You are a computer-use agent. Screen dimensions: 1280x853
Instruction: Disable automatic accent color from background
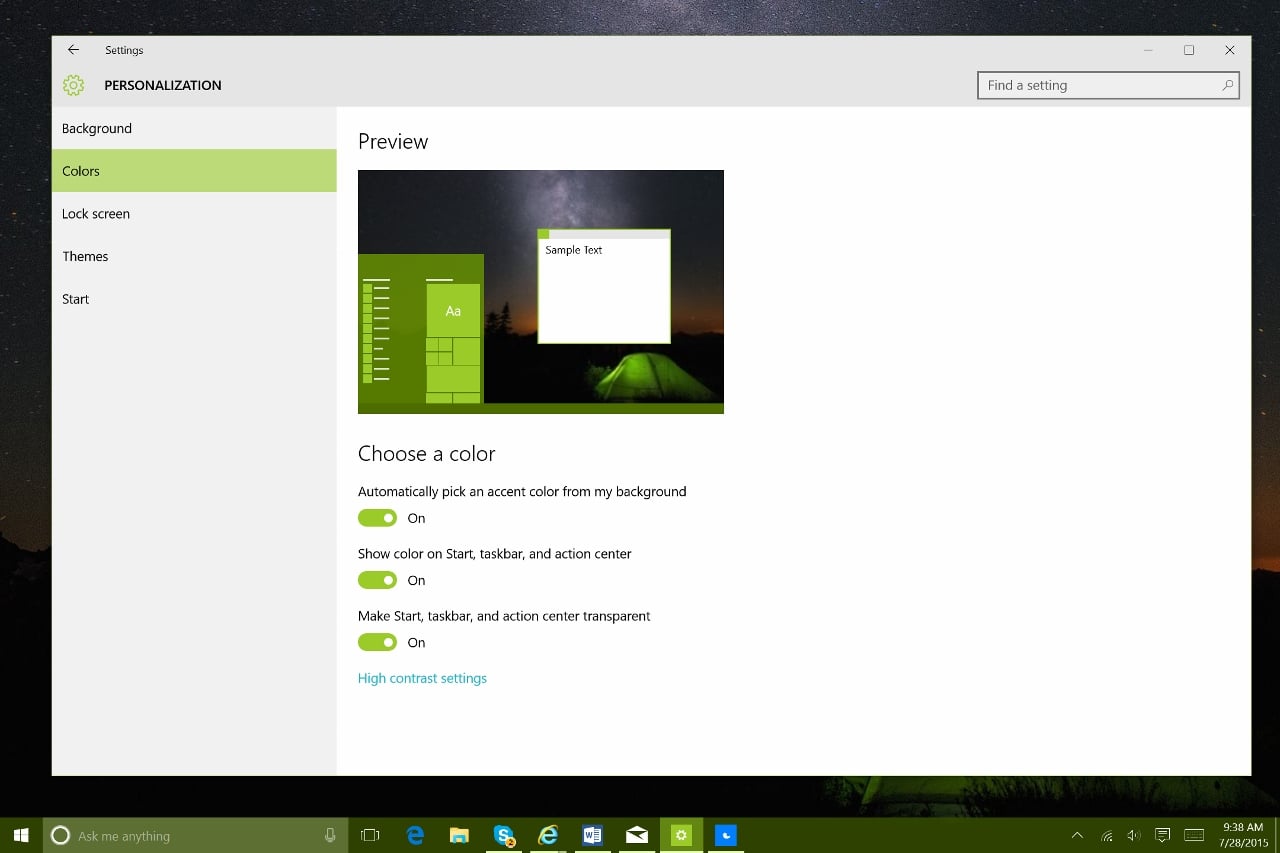click(377, 517)
